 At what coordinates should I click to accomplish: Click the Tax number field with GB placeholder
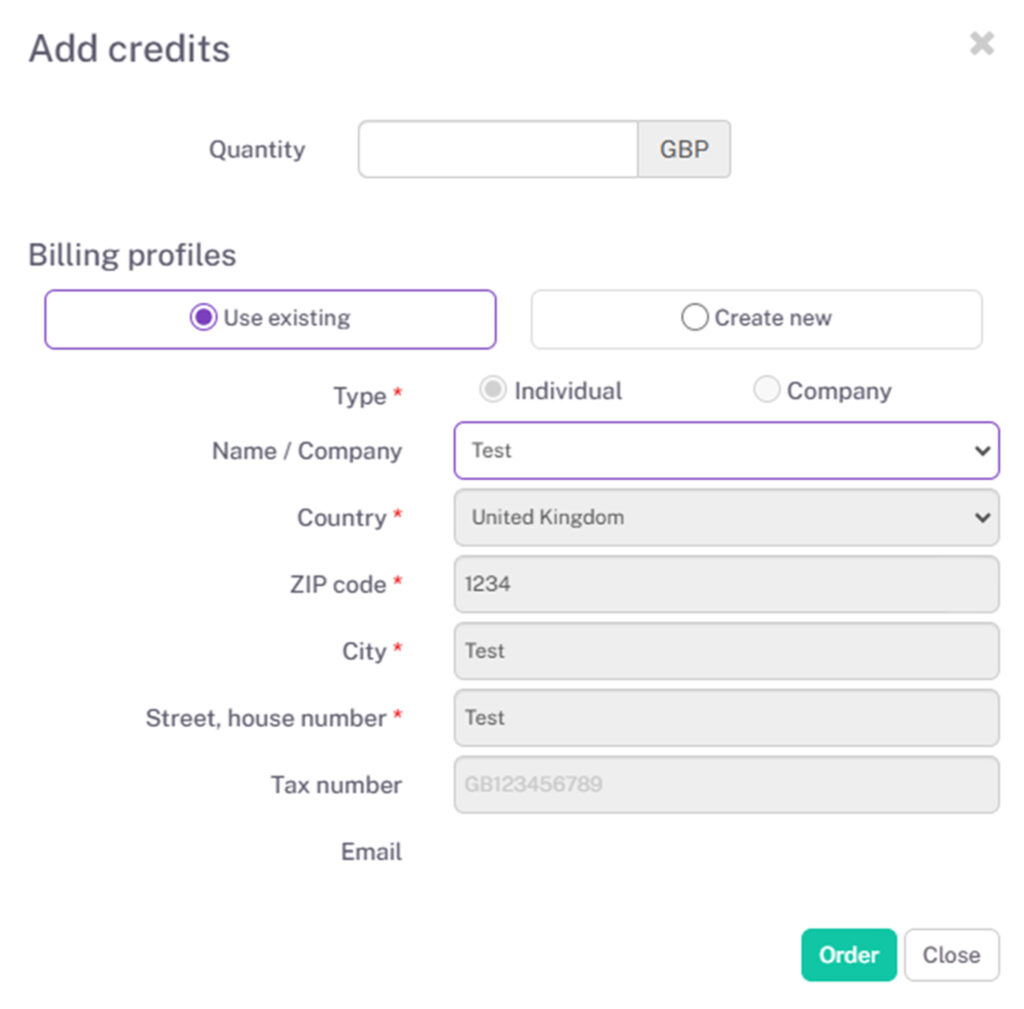[727, 785]
